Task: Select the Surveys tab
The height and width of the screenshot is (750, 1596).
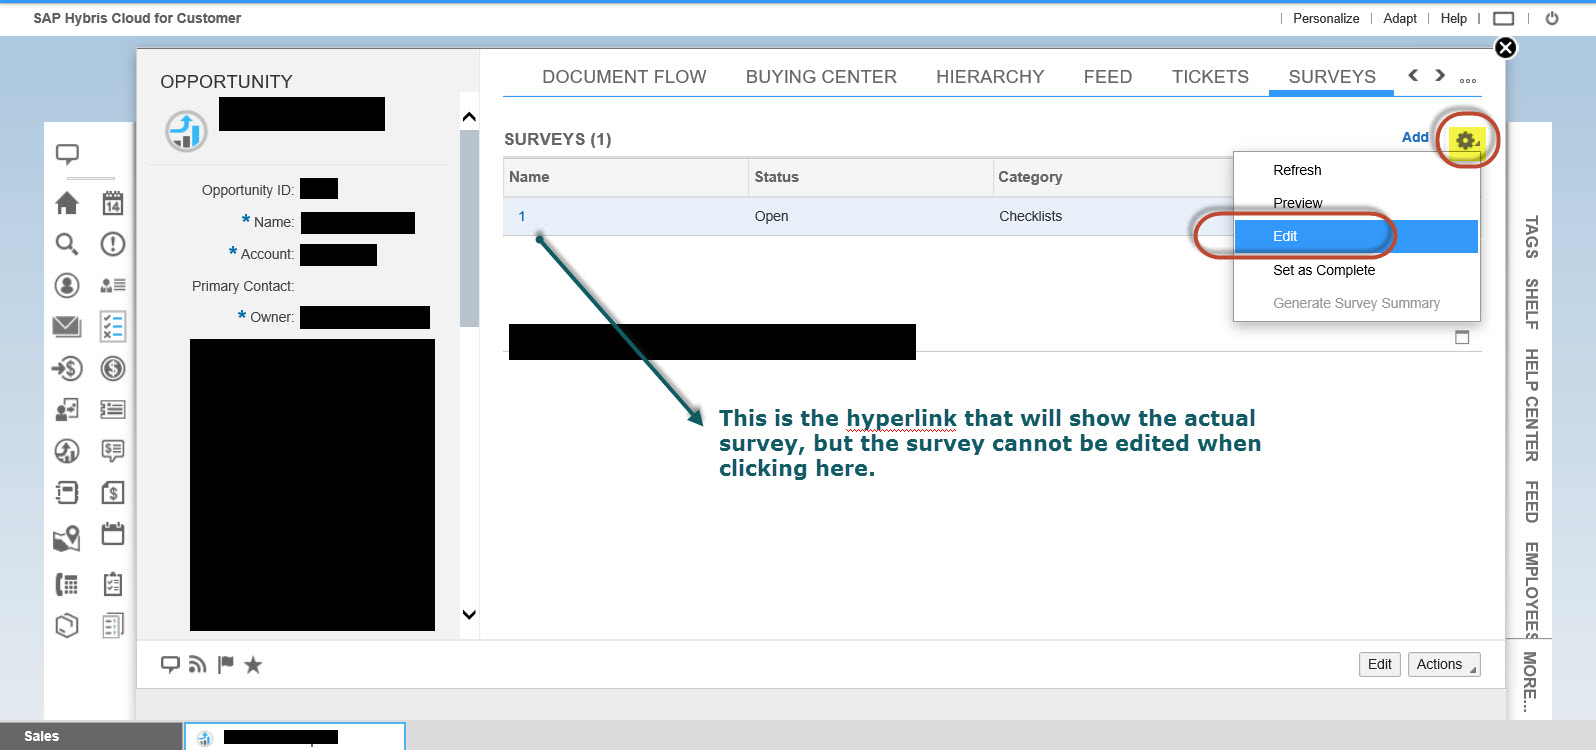Action: [1332, 77]
